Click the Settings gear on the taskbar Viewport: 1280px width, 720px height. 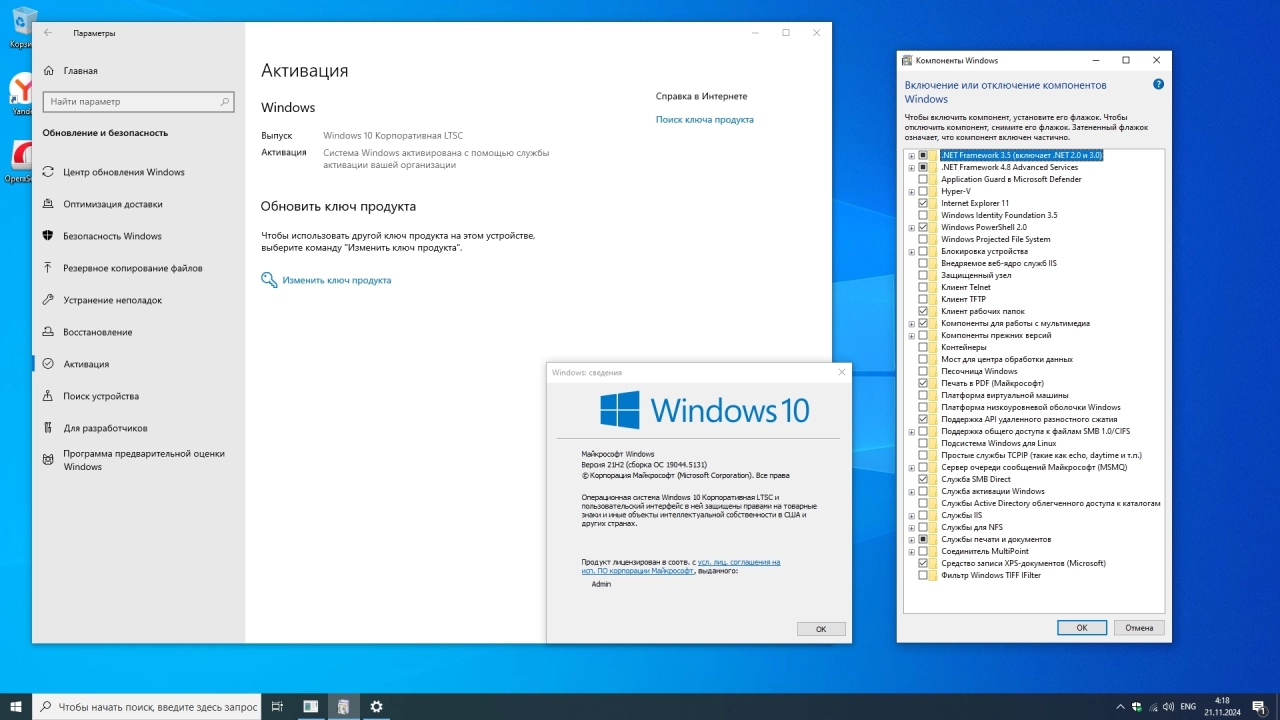376,706
